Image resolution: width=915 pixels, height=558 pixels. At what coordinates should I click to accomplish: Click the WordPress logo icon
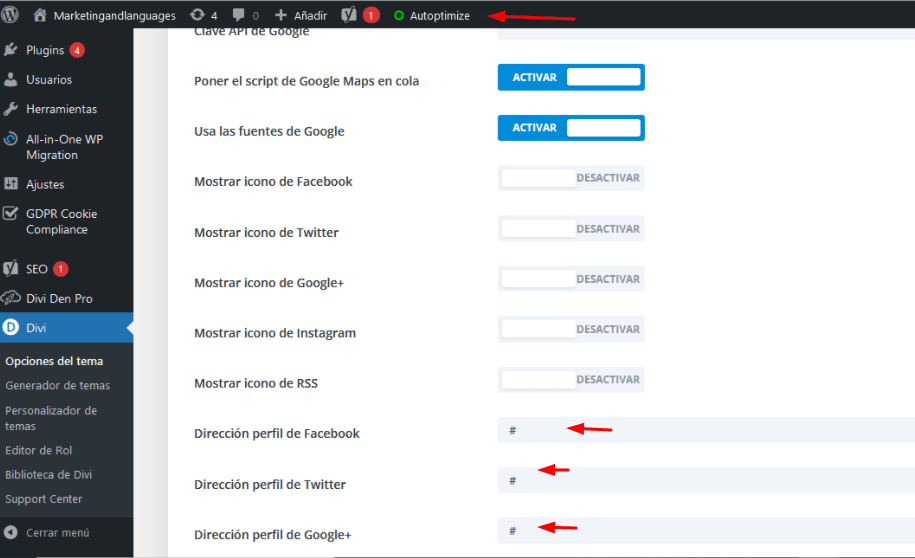(x=10, y=15)
